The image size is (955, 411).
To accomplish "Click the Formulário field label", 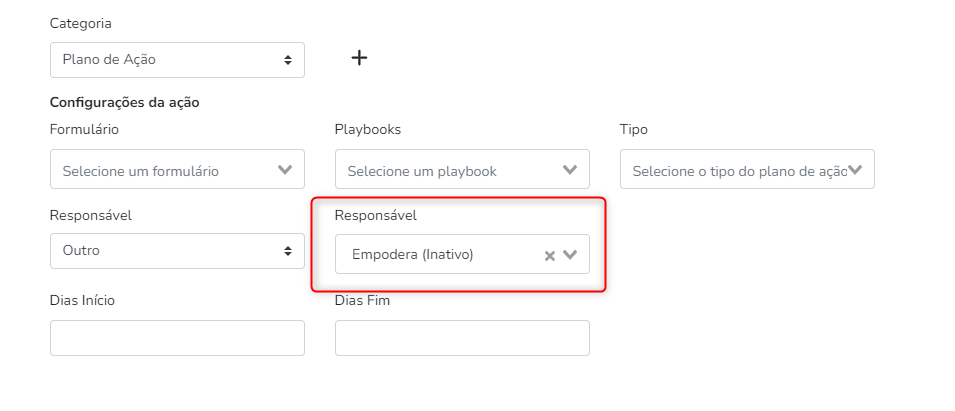I will tap(84, 129).
